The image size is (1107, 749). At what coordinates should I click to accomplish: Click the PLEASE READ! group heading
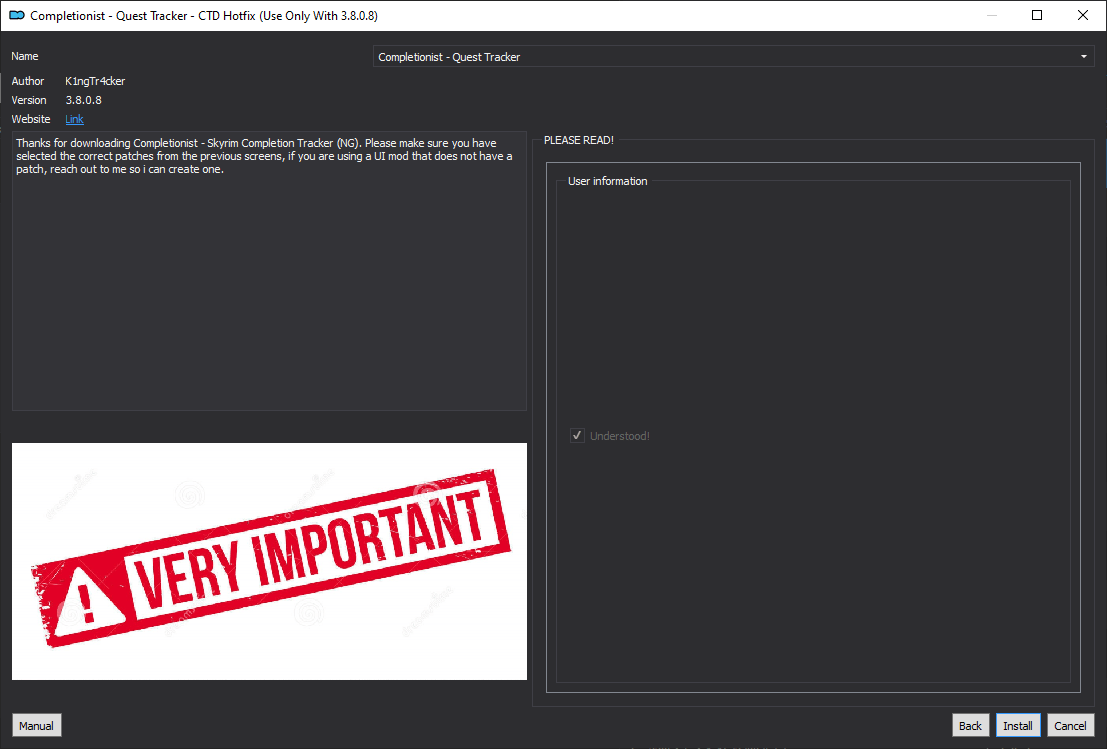tap(579, 140)
